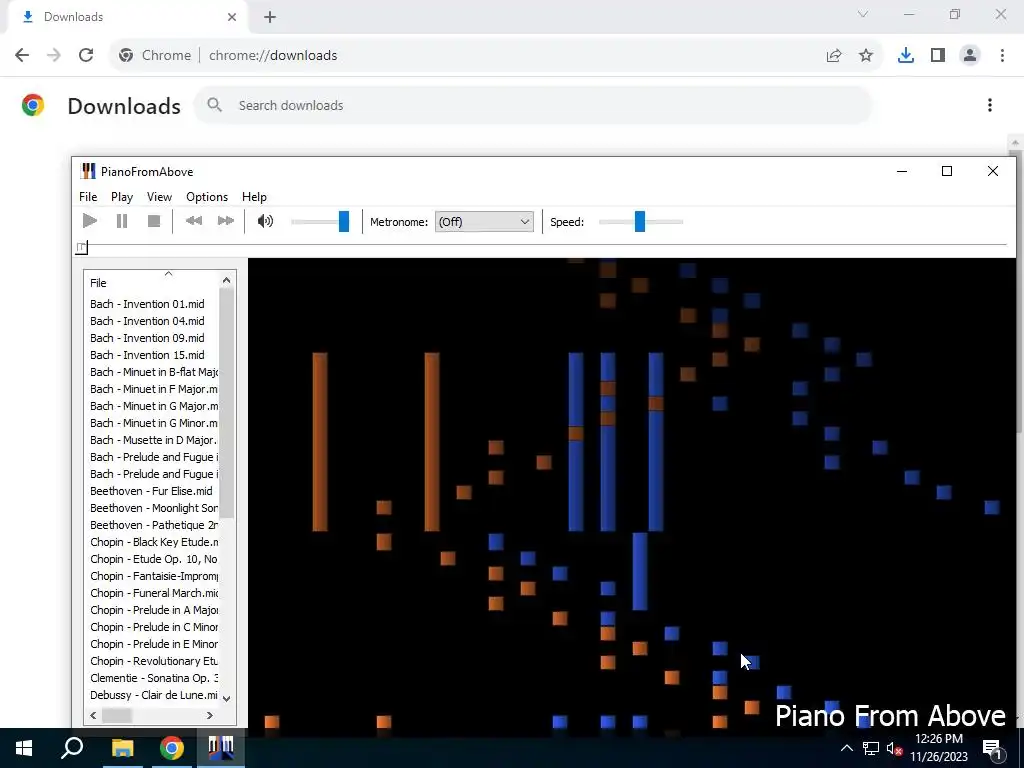Stop playback with the Stop button
Screen dimensions: 1024x768
(154, 221)
